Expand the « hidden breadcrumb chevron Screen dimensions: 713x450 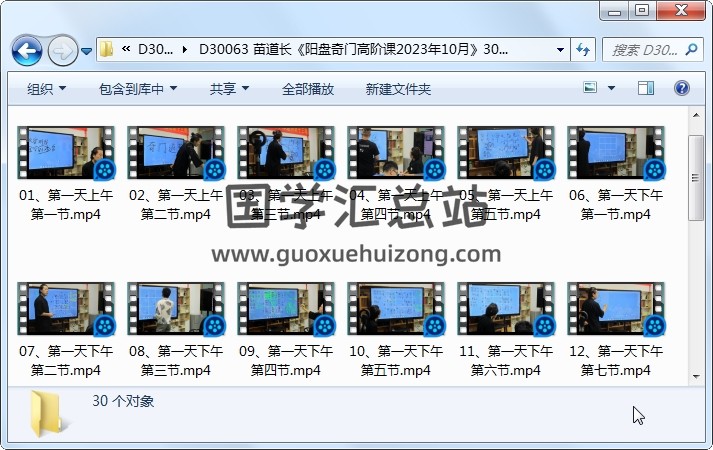tap(126, 49)
